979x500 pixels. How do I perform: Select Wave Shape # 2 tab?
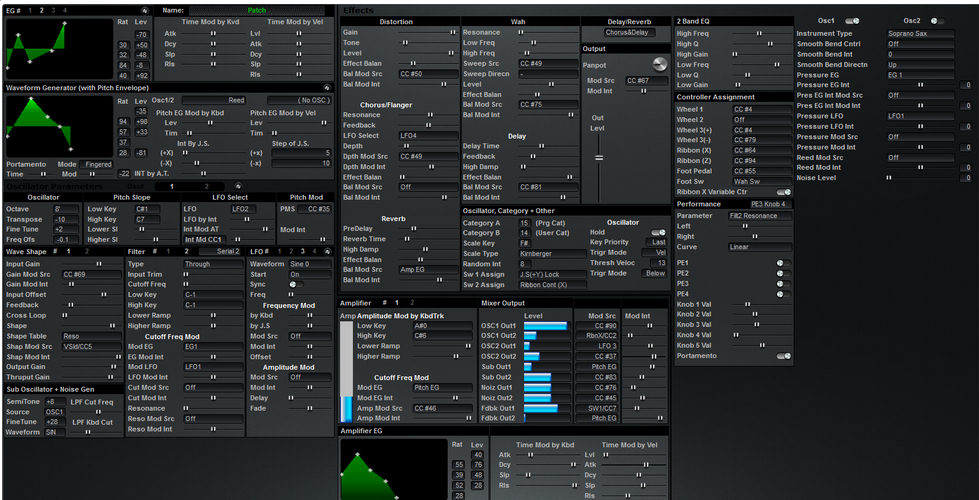86,251
